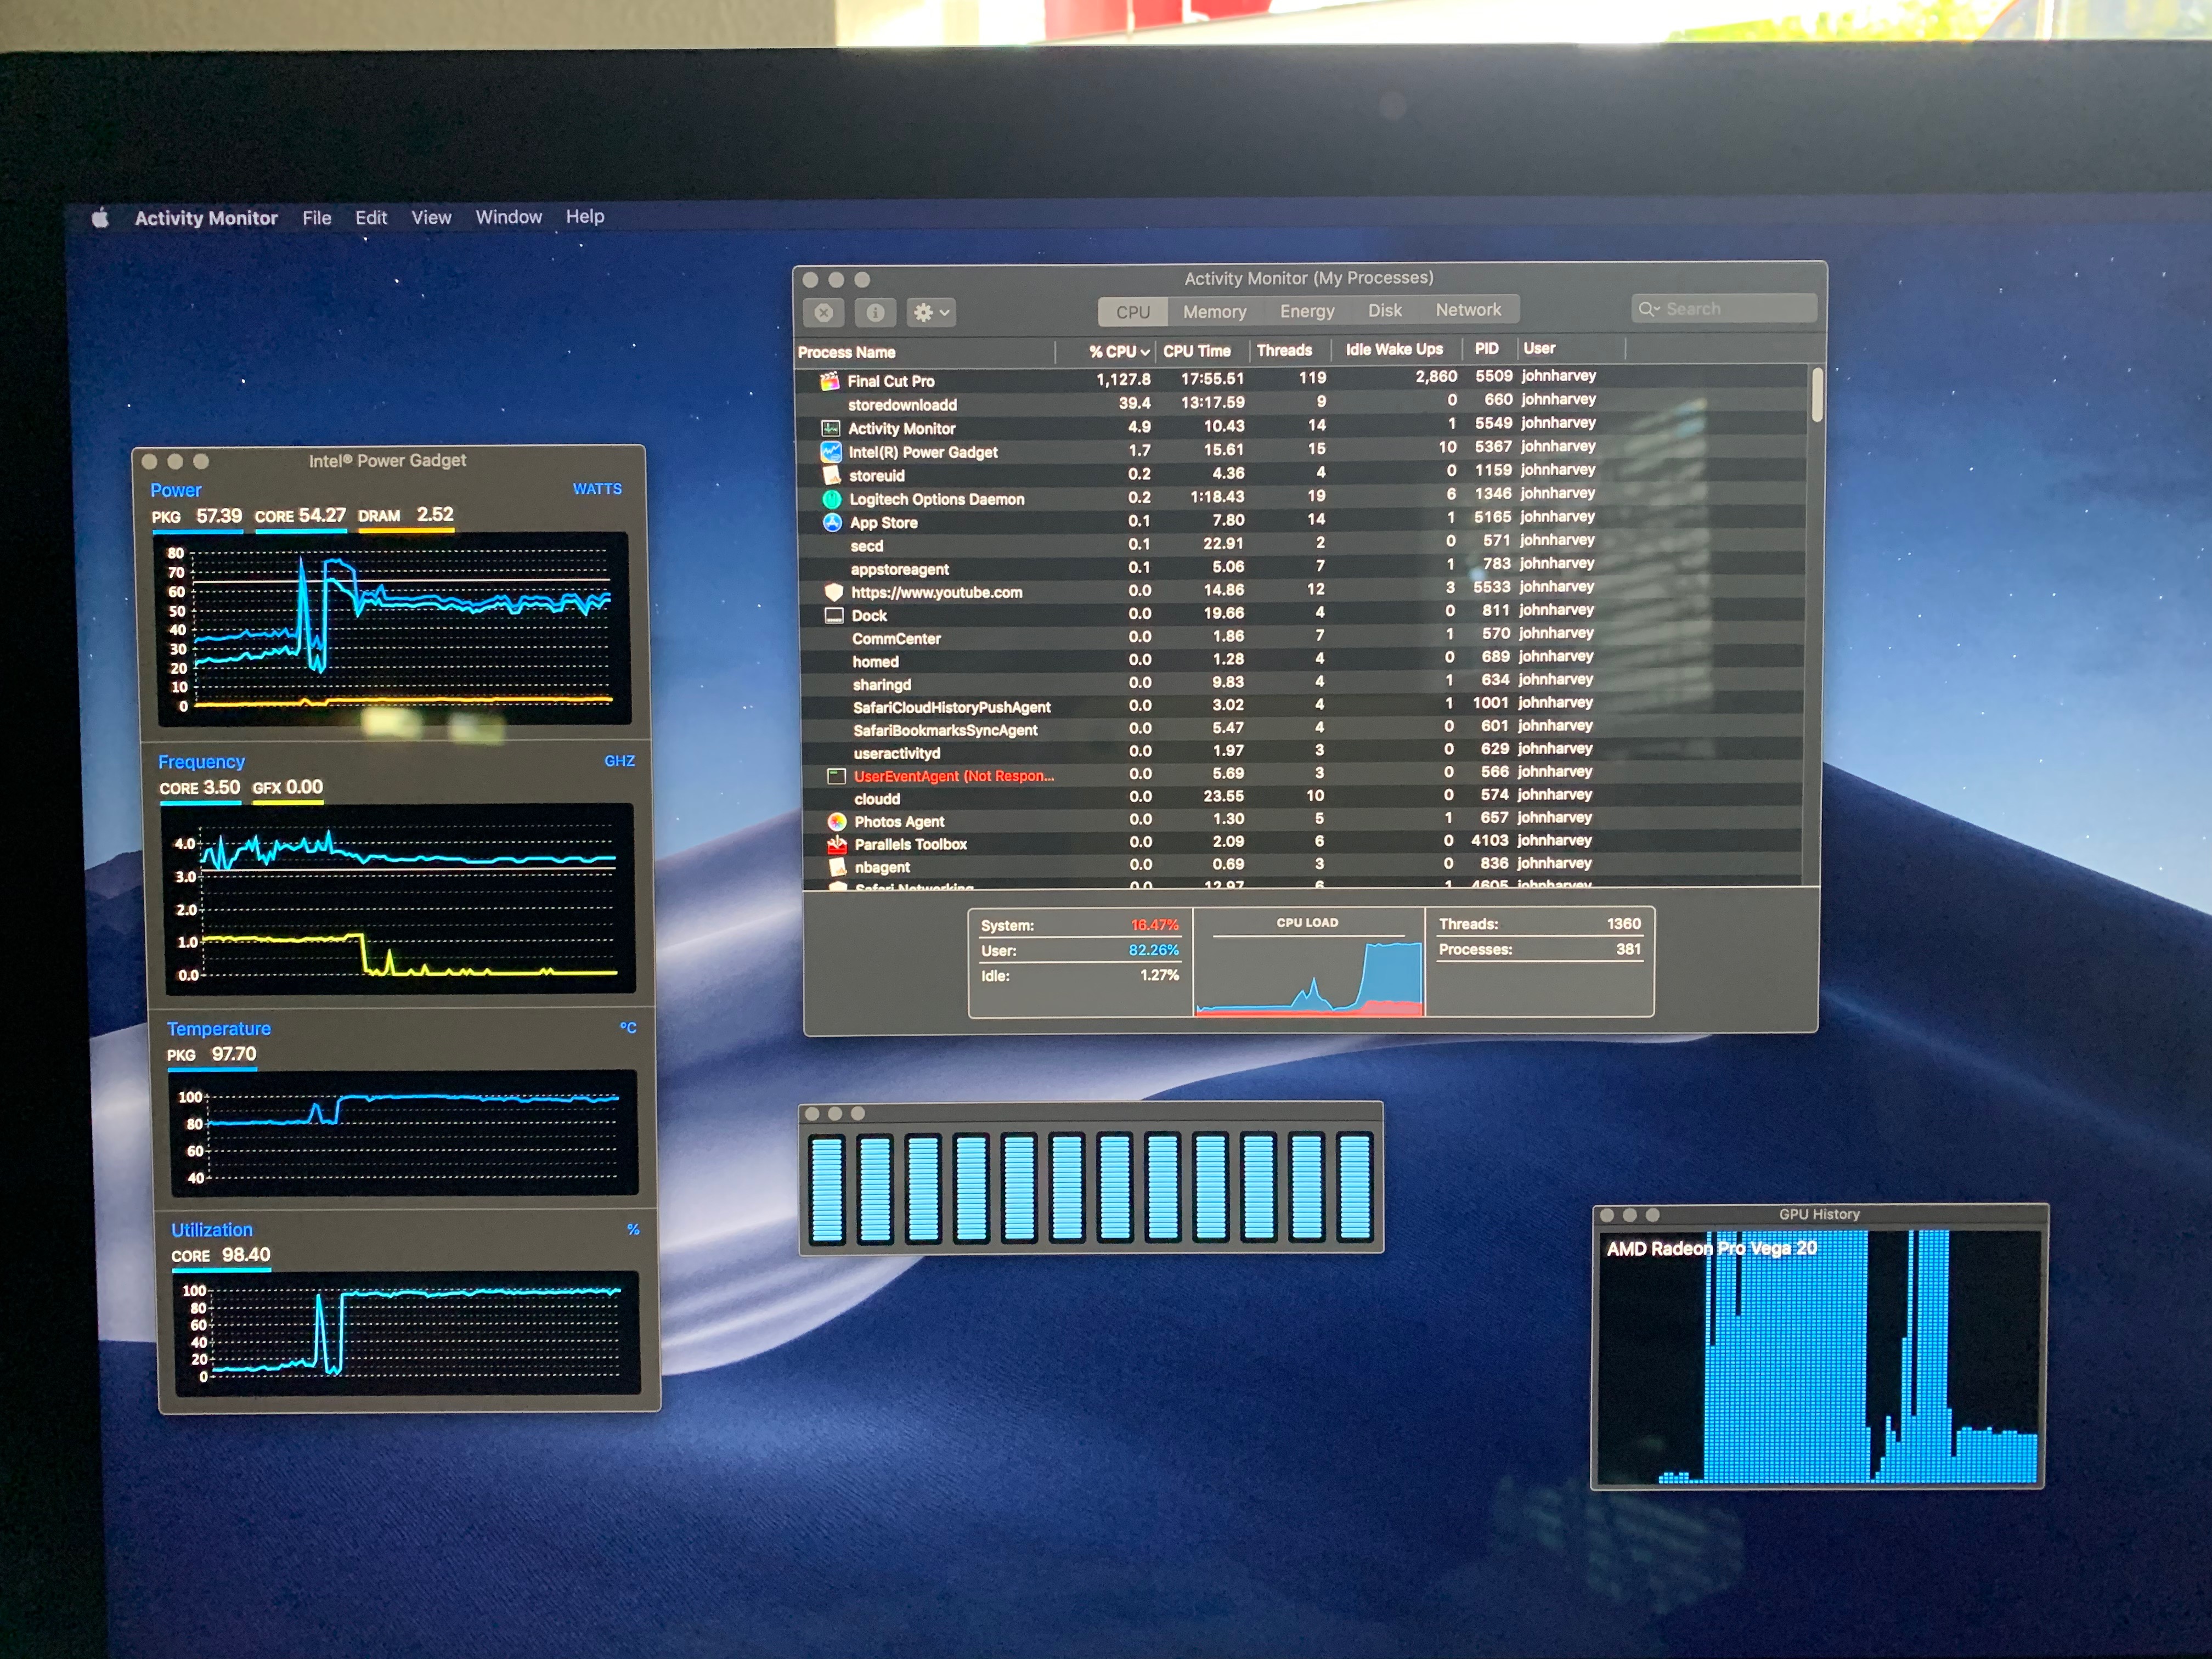Select the Parallels Toolbox icon
Viewport: 2212px width, 1659px height.
pos(837,844)
